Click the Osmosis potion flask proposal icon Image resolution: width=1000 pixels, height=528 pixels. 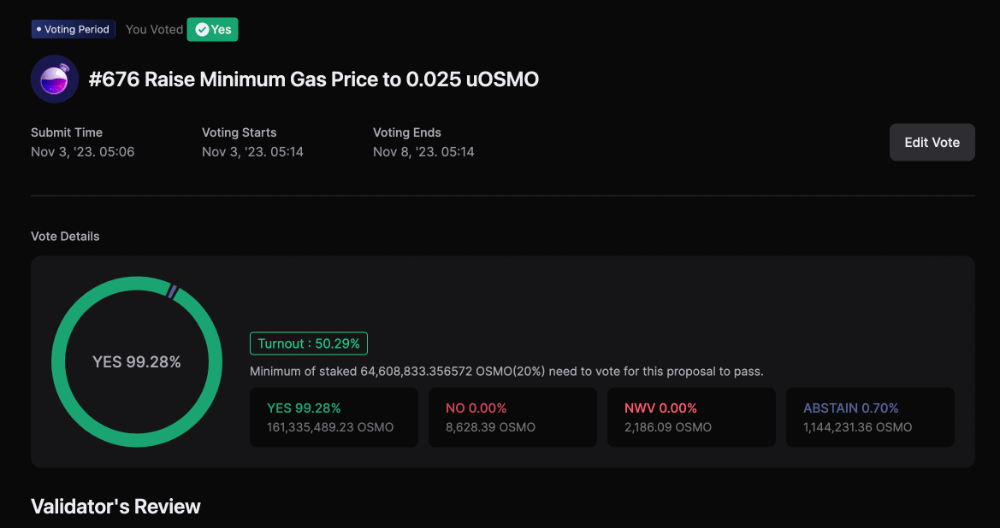click(55, 79)
